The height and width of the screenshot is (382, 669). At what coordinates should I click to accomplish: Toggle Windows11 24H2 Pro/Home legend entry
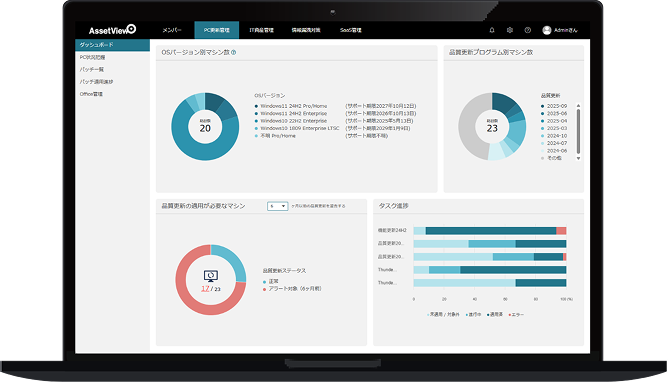(x=291, y=106)
